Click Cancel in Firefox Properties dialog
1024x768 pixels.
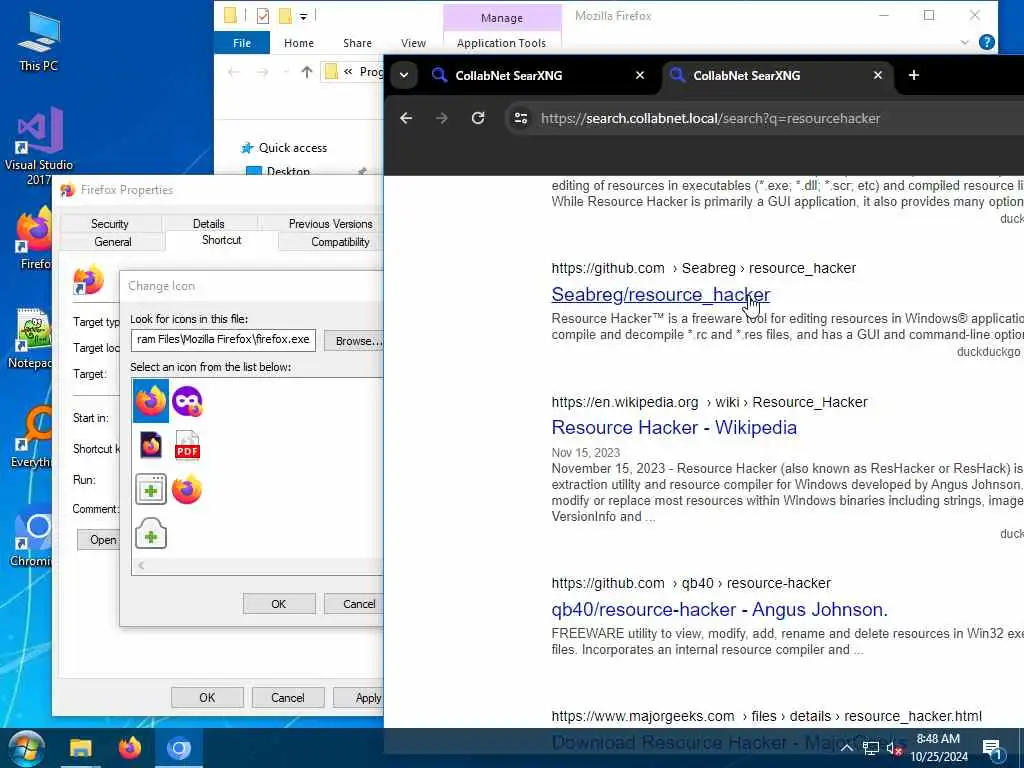pyautogui.click(x=287, y=697)
